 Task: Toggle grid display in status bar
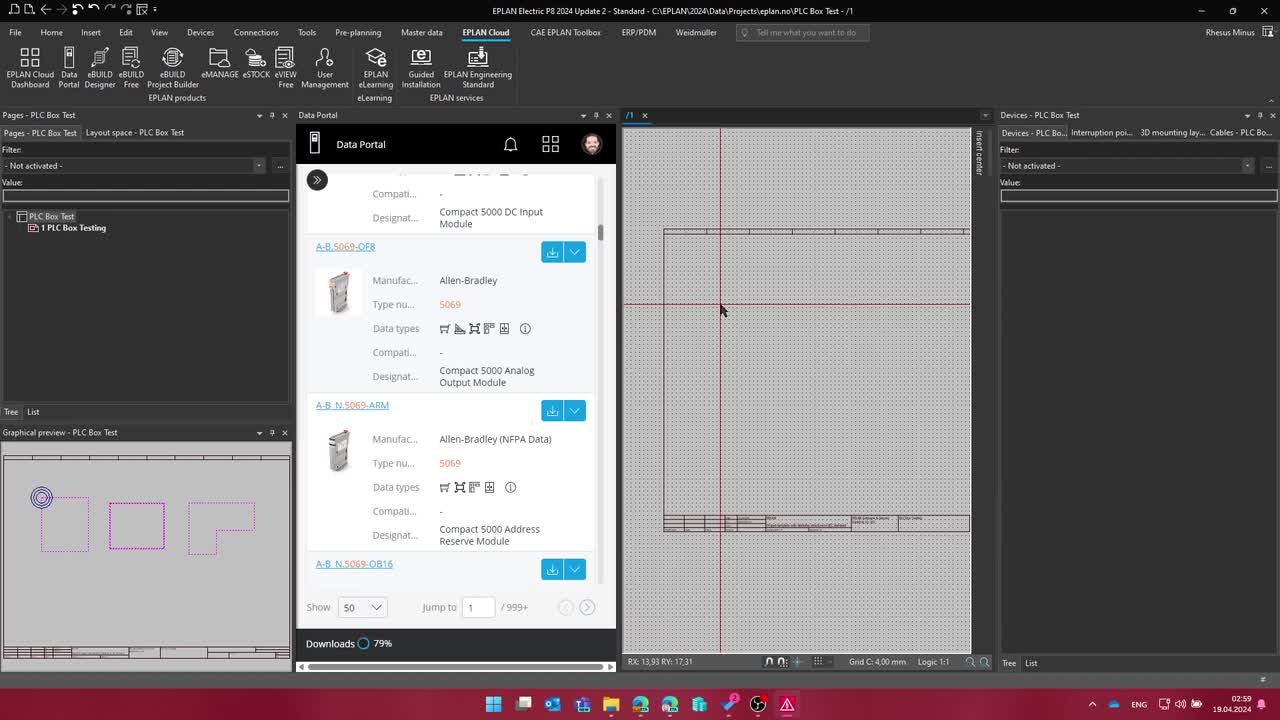click(x=818, y=662)
